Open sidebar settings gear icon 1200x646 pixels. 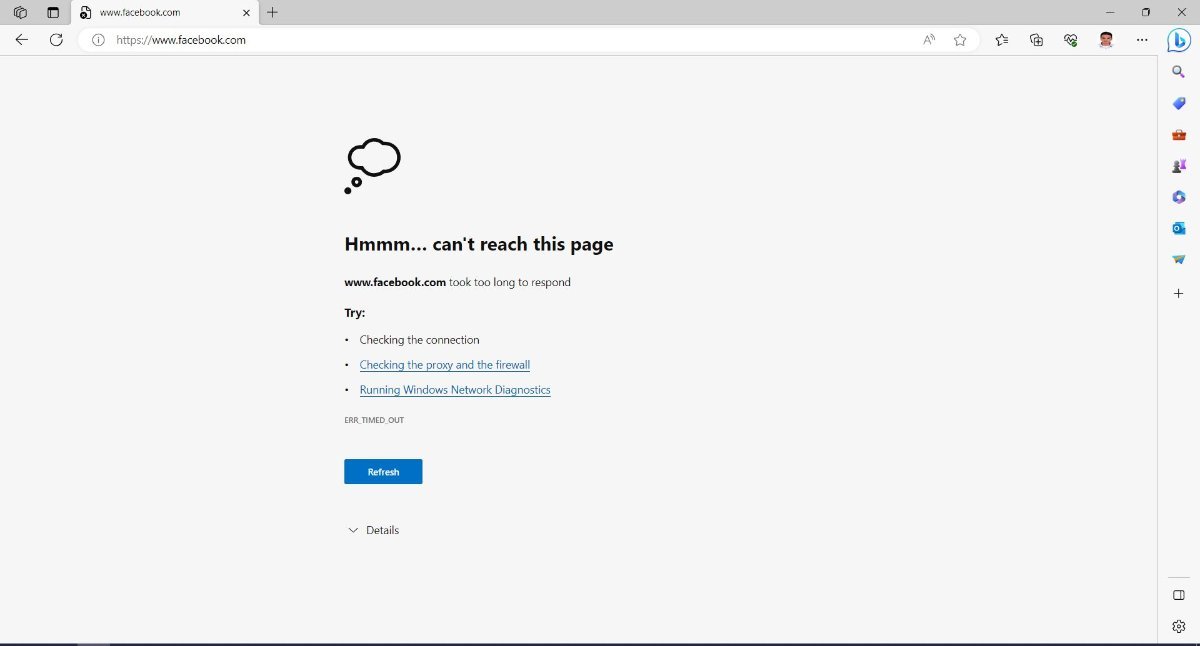click(1178, 626)
